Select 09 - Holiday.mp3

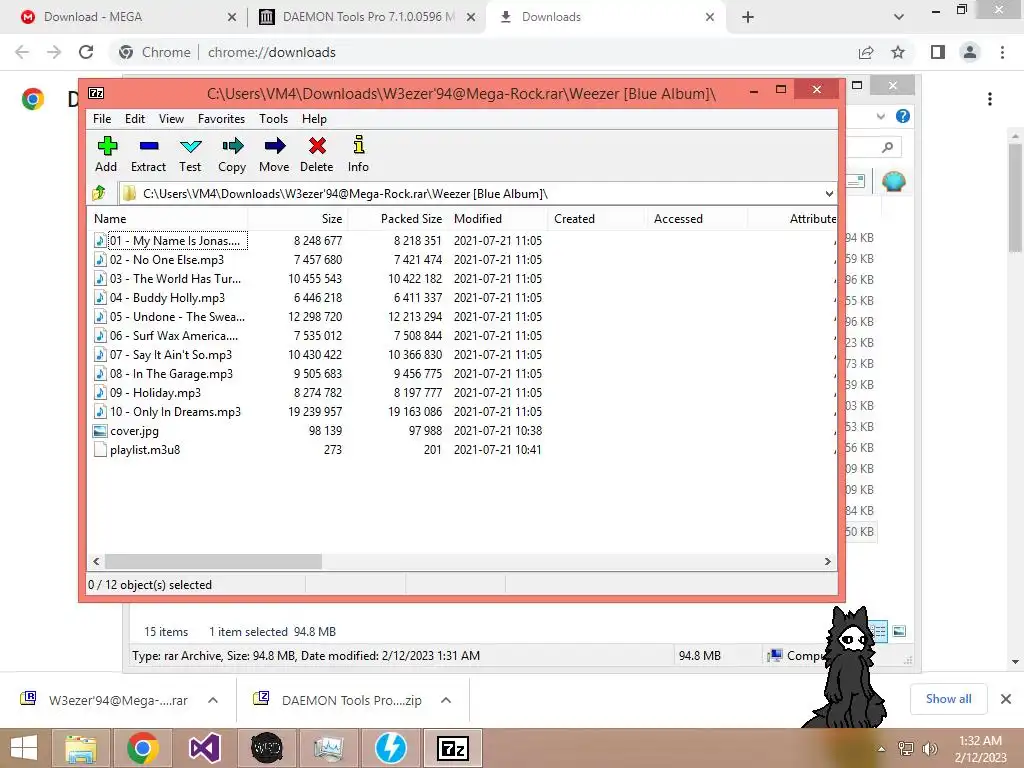click(x=155, y=393)
